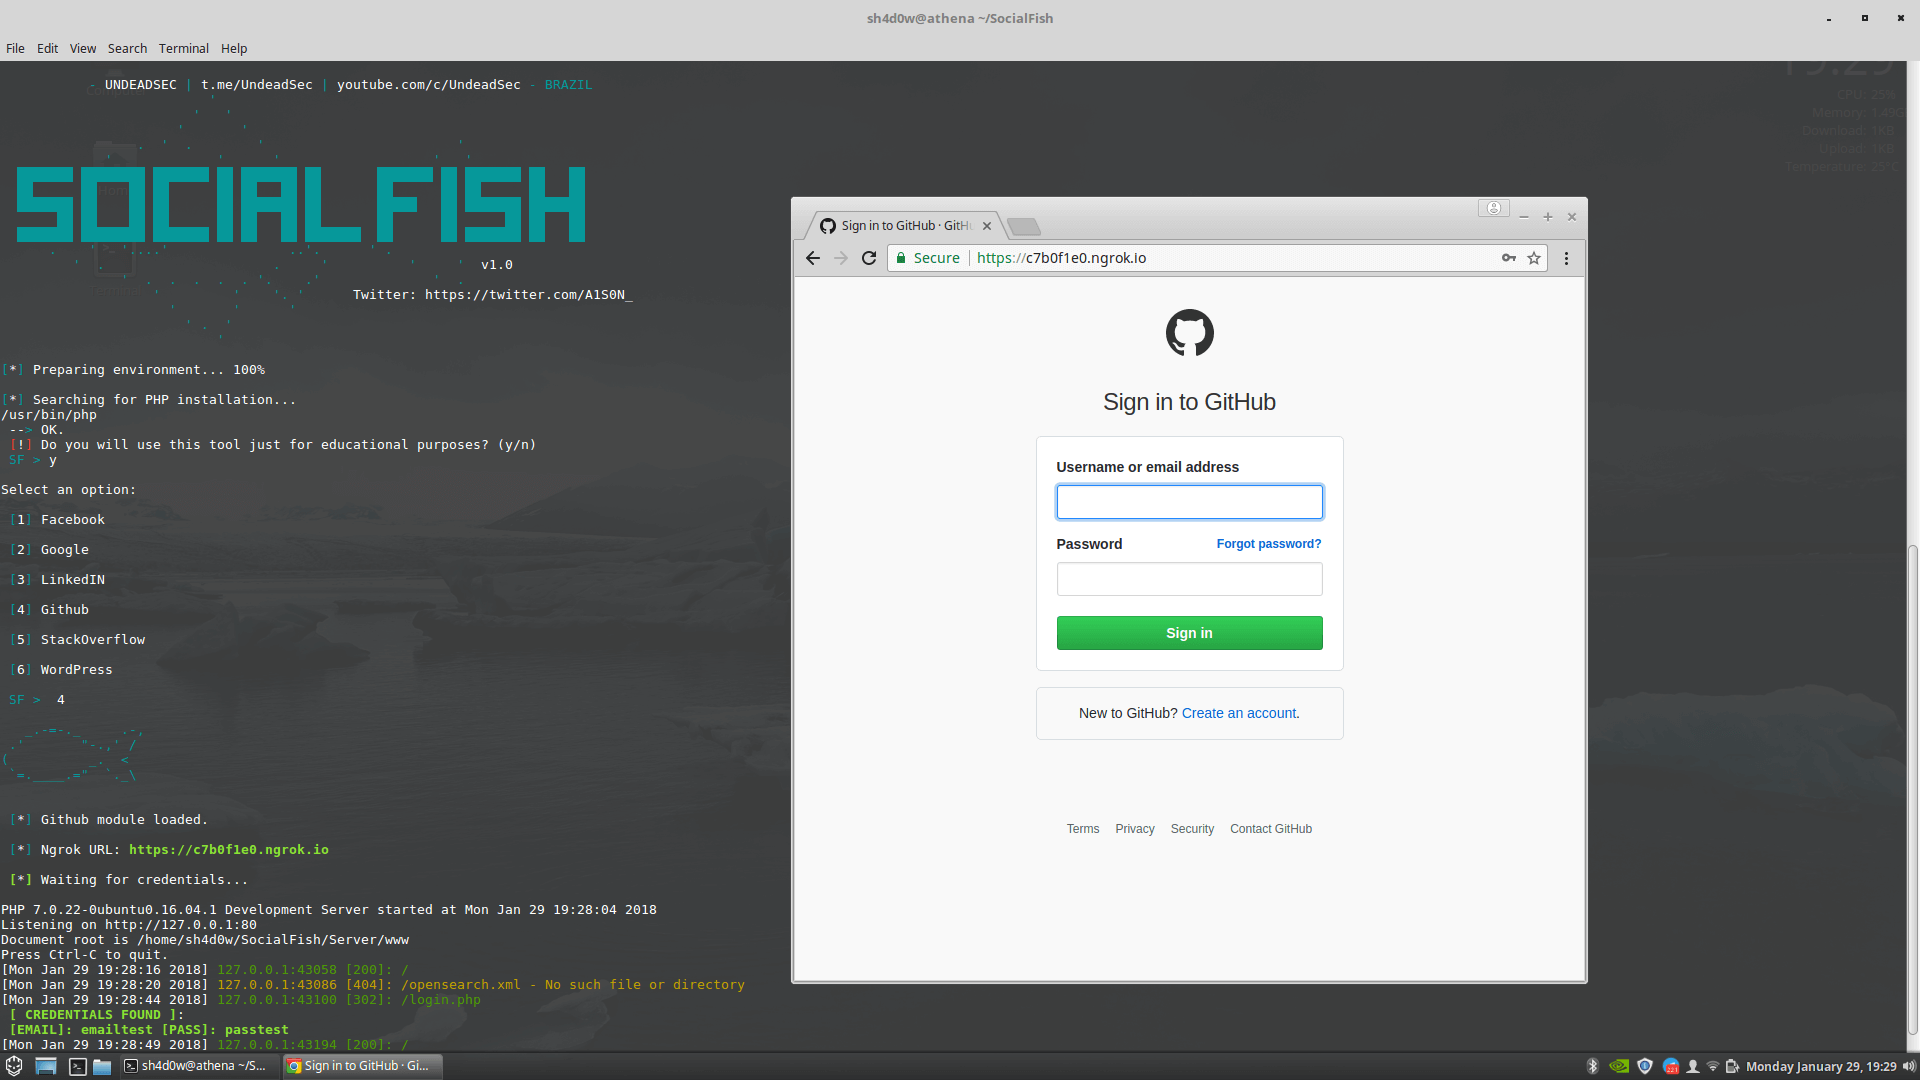Click the green Sign in button

(1189, 632)
